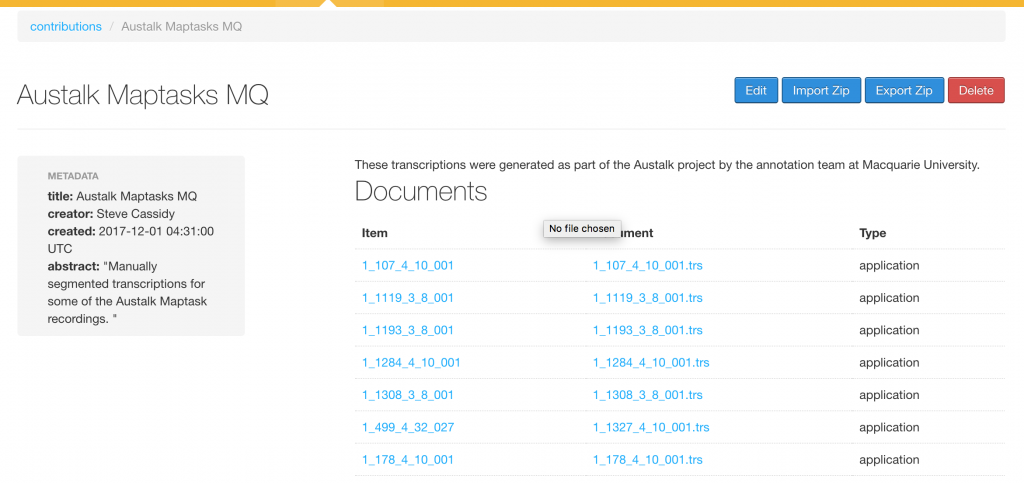
Task: Click 'application' type in 1_1308_3_8_001 row
Action: (889, 395)
